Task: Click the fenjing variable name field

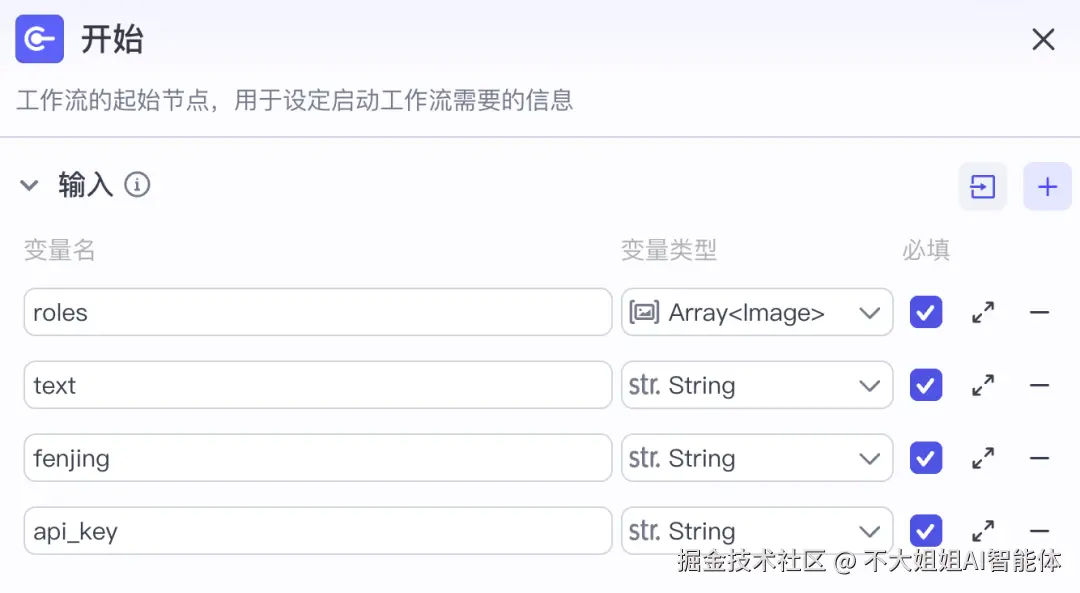Action: [x=318, y=459]
